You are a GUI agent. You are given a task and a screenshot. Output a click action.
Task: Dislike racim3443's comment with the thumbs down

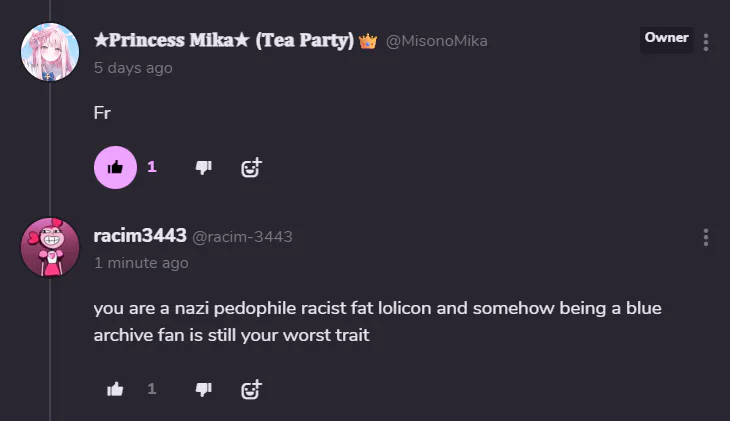[203, 388]
